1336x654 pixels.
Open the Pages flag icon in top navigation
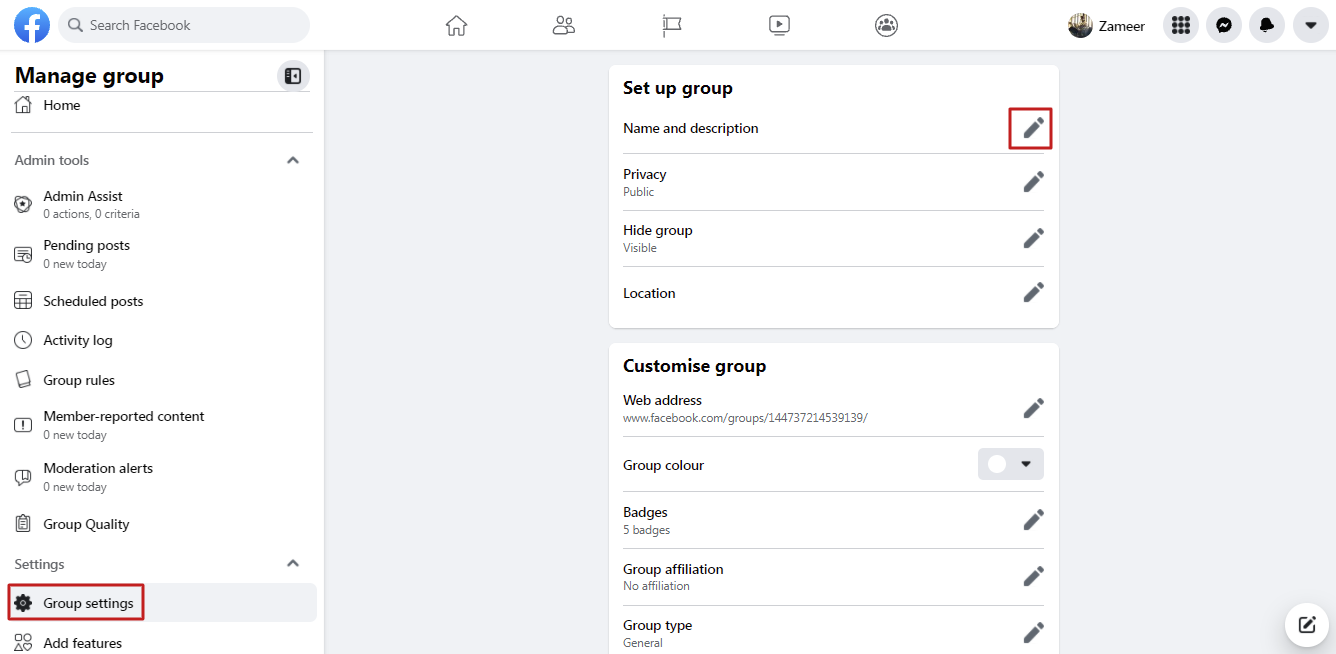672,26
